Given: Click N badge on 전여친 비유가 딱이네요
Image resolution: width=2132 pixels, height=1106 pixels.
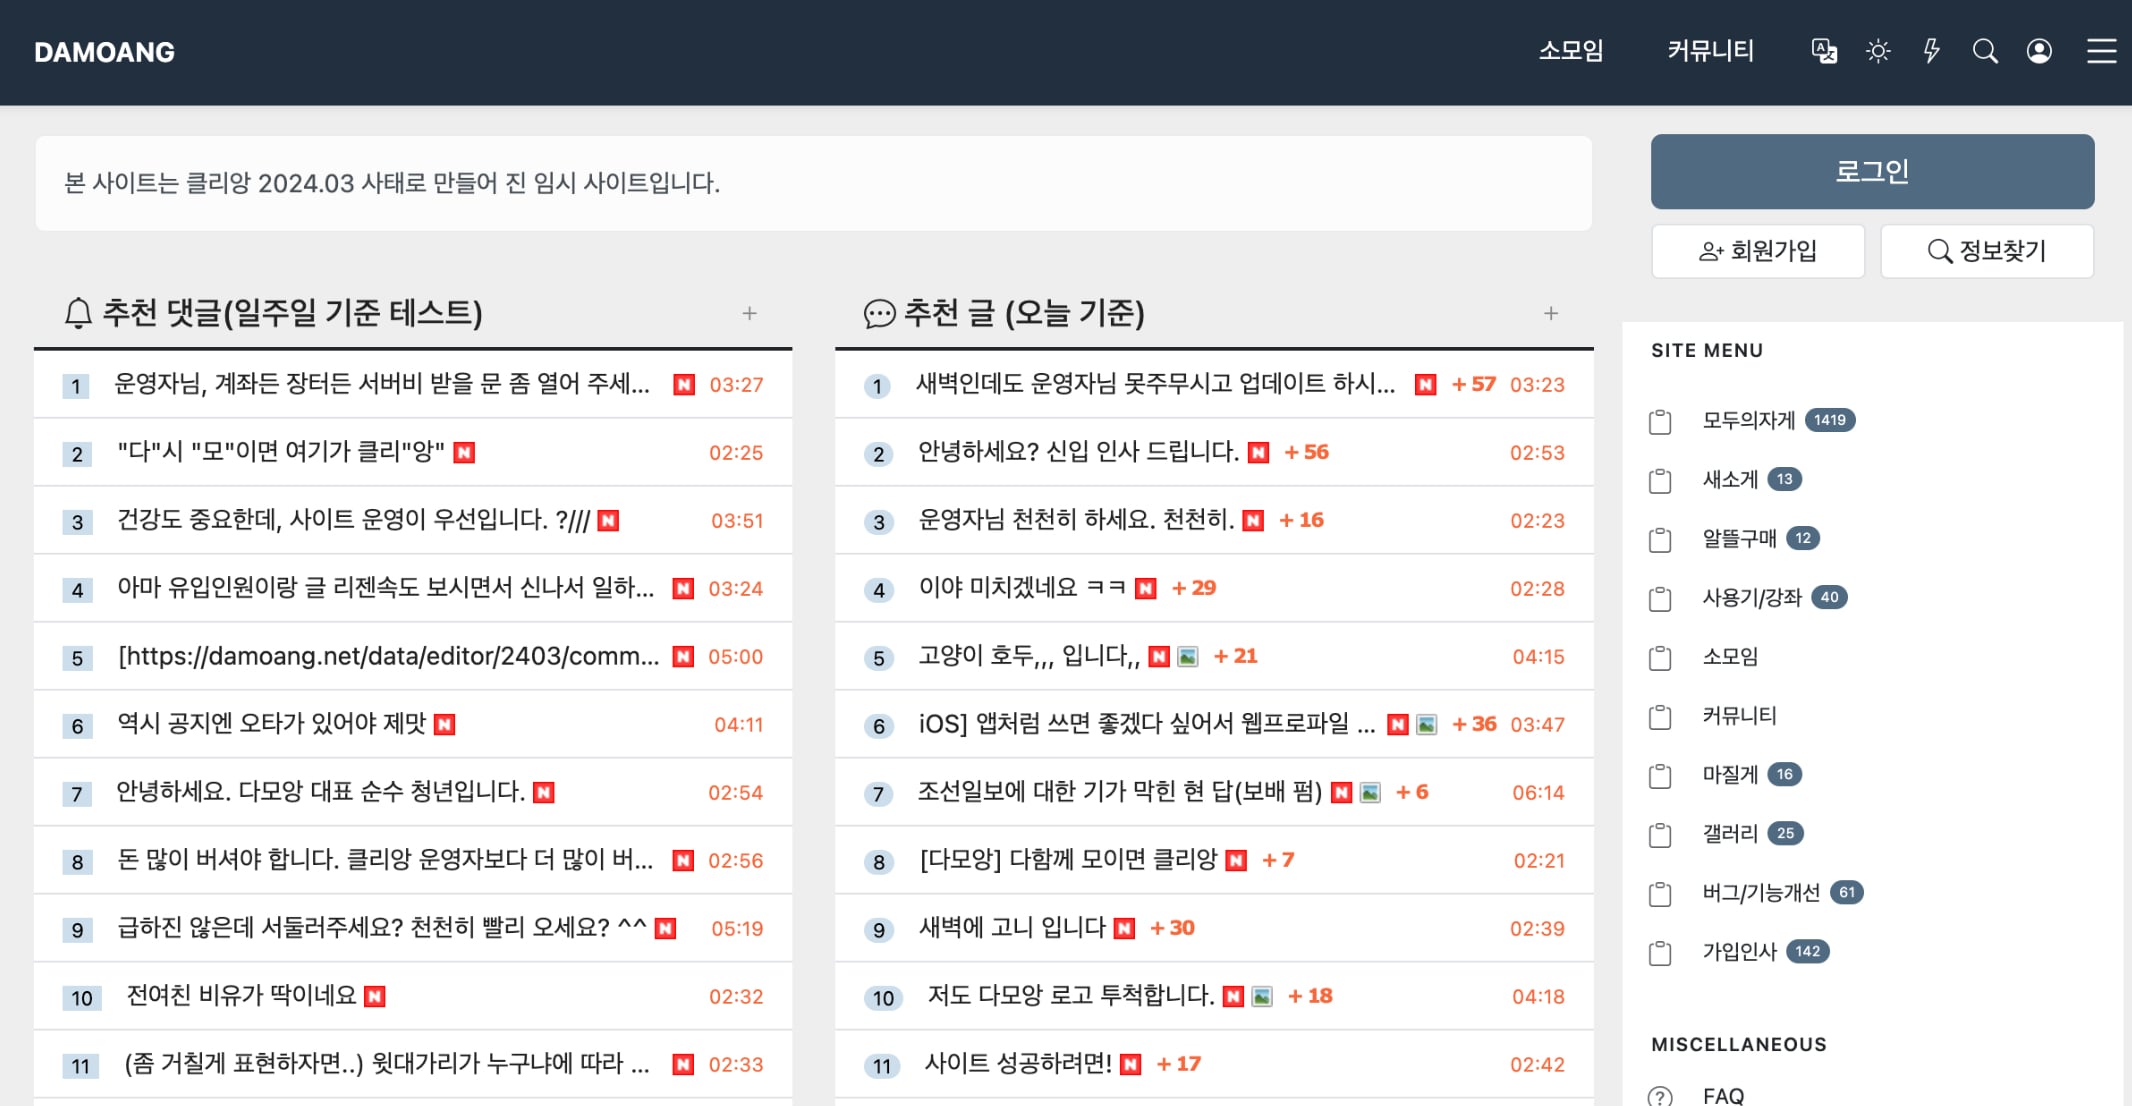Looking at the screenshot, I should click(x=375, y=997).
